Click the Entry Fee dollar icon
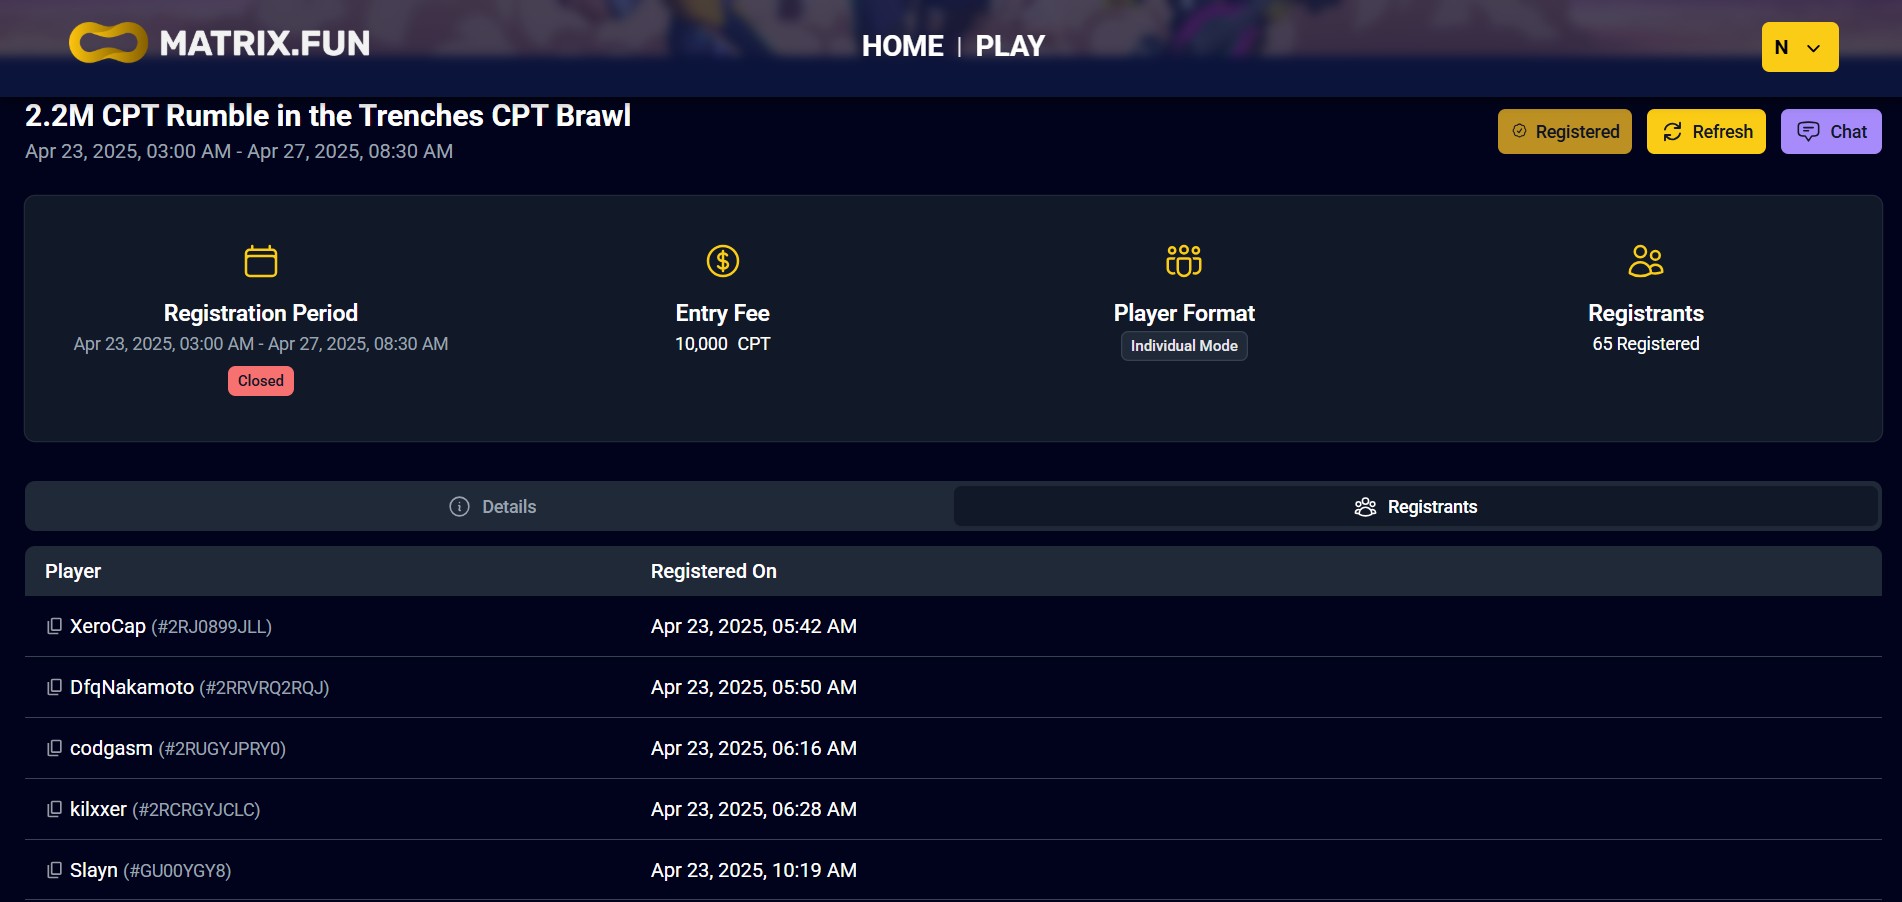1902x902 pixels. (723, 261)
